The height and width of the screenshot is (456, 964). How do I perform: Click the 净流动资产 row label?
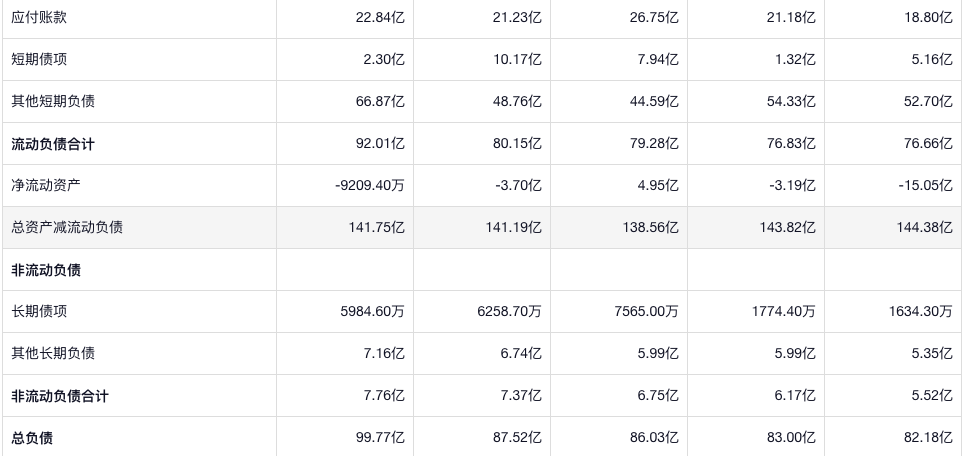click(46, 185)
